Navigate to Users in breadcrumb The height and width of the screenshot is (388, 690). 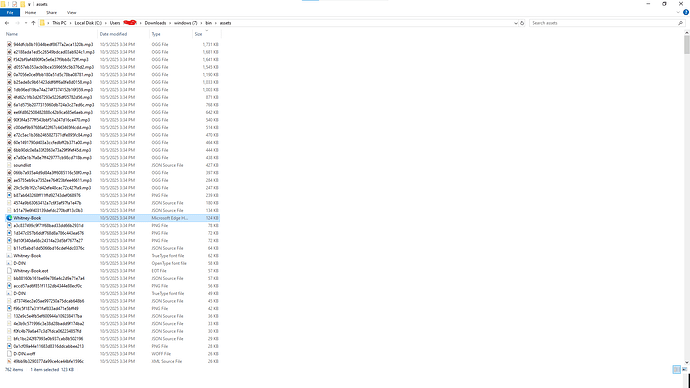point(115,23)
